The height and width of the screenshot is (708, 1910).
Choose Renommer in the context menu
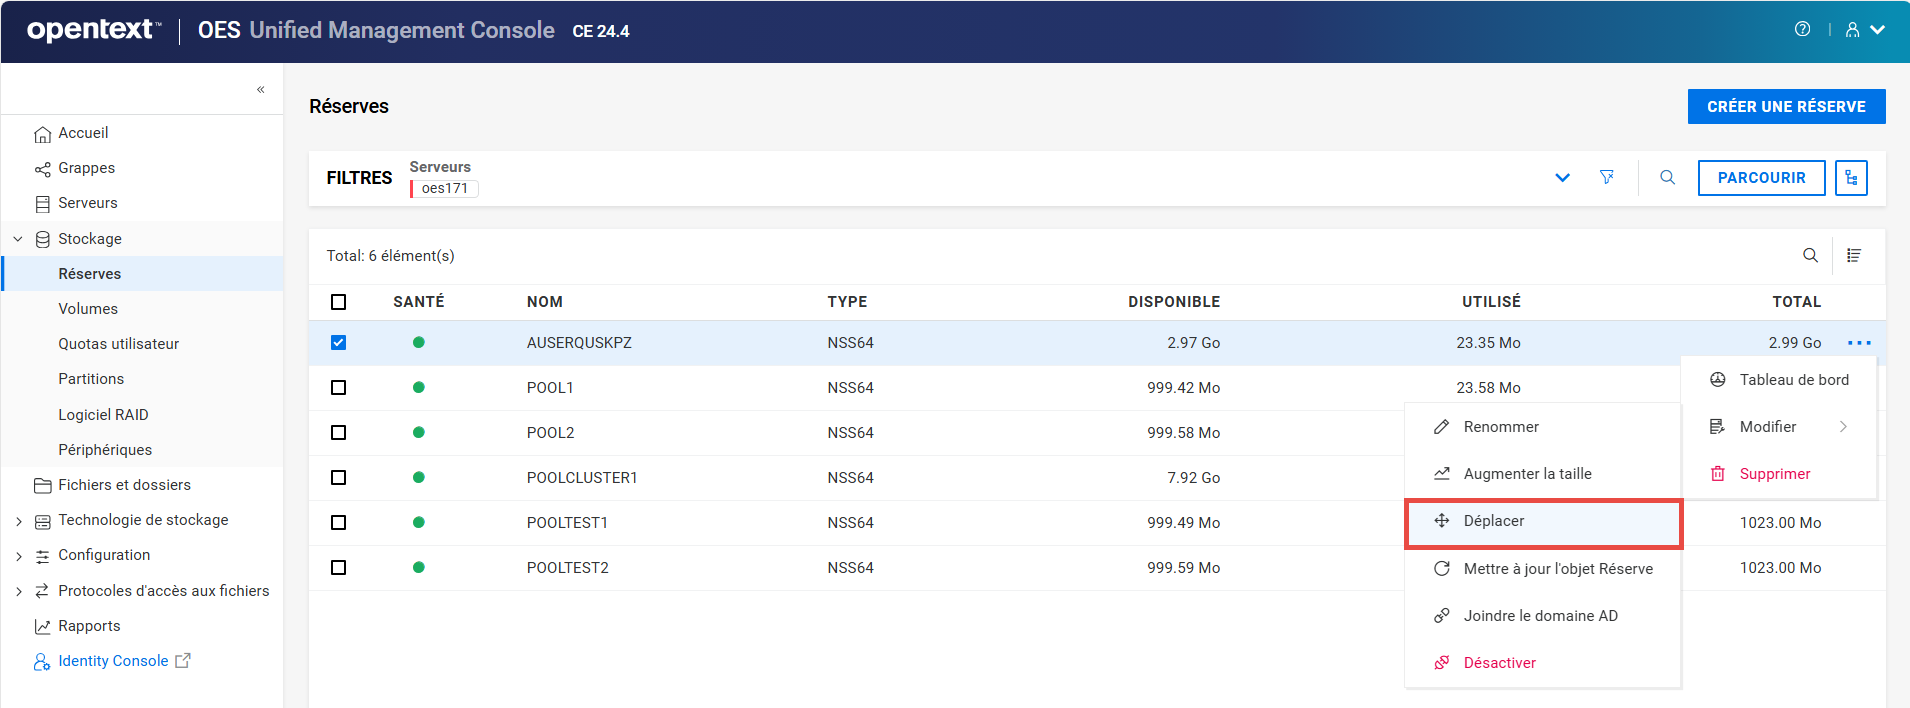coord(1500,427)
